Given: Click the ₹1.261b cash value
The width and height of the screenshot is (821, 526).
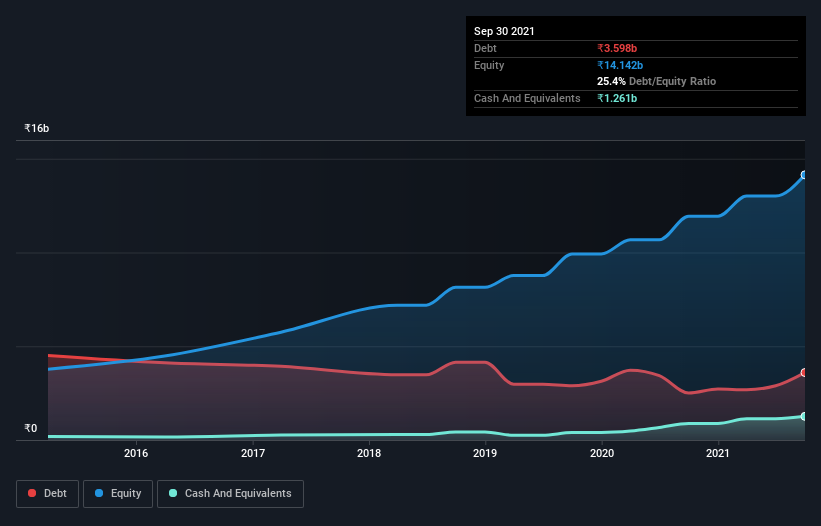Looking at the screenshot, I should coord(617,98).
